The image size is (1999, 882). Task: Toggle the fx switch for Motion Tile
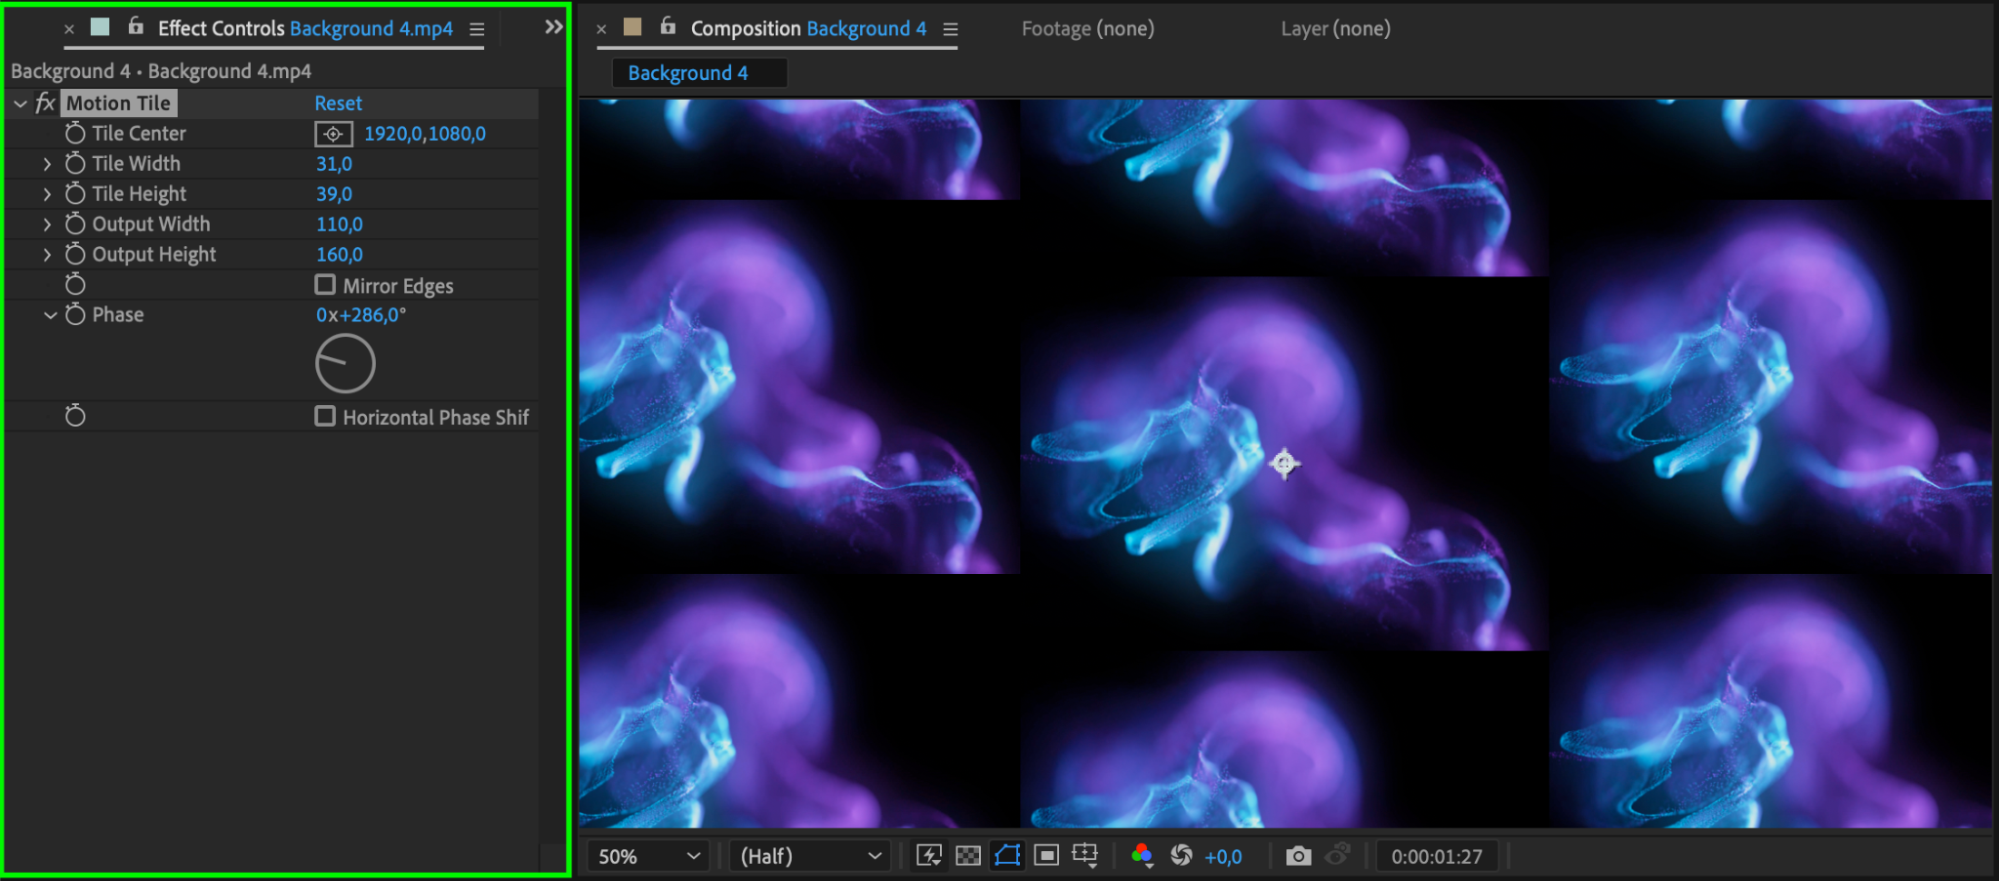pyautogui.click(x=45, y=103)
